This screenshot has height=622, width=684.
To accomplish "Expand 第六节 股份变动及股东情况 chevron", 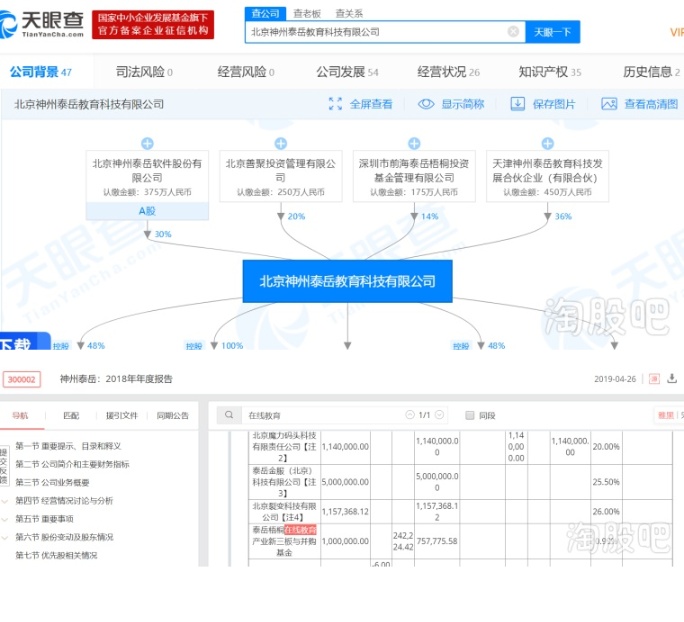I will click(x=5, y=538).
